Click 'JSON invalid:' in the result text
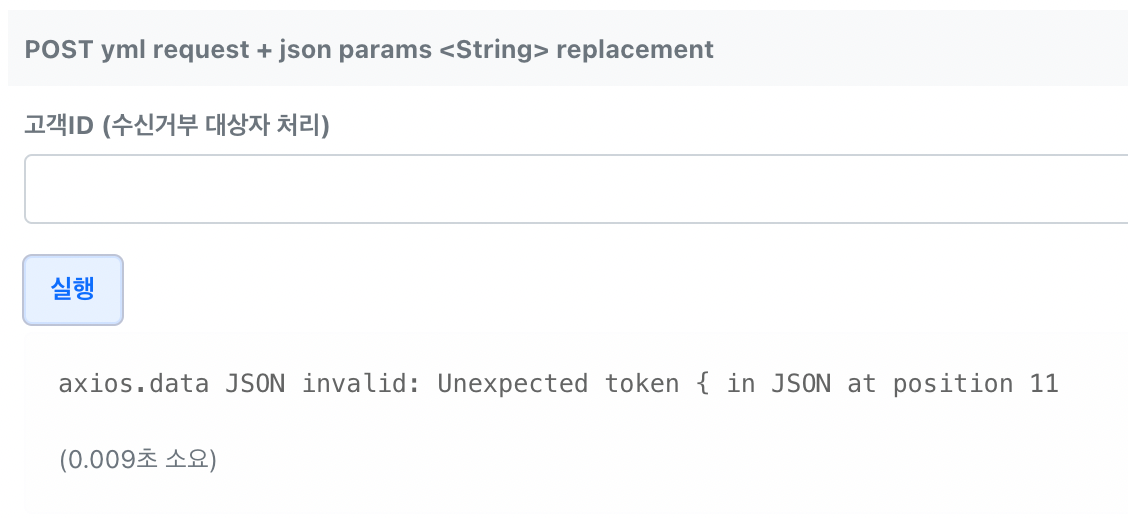 coord(323,383)
